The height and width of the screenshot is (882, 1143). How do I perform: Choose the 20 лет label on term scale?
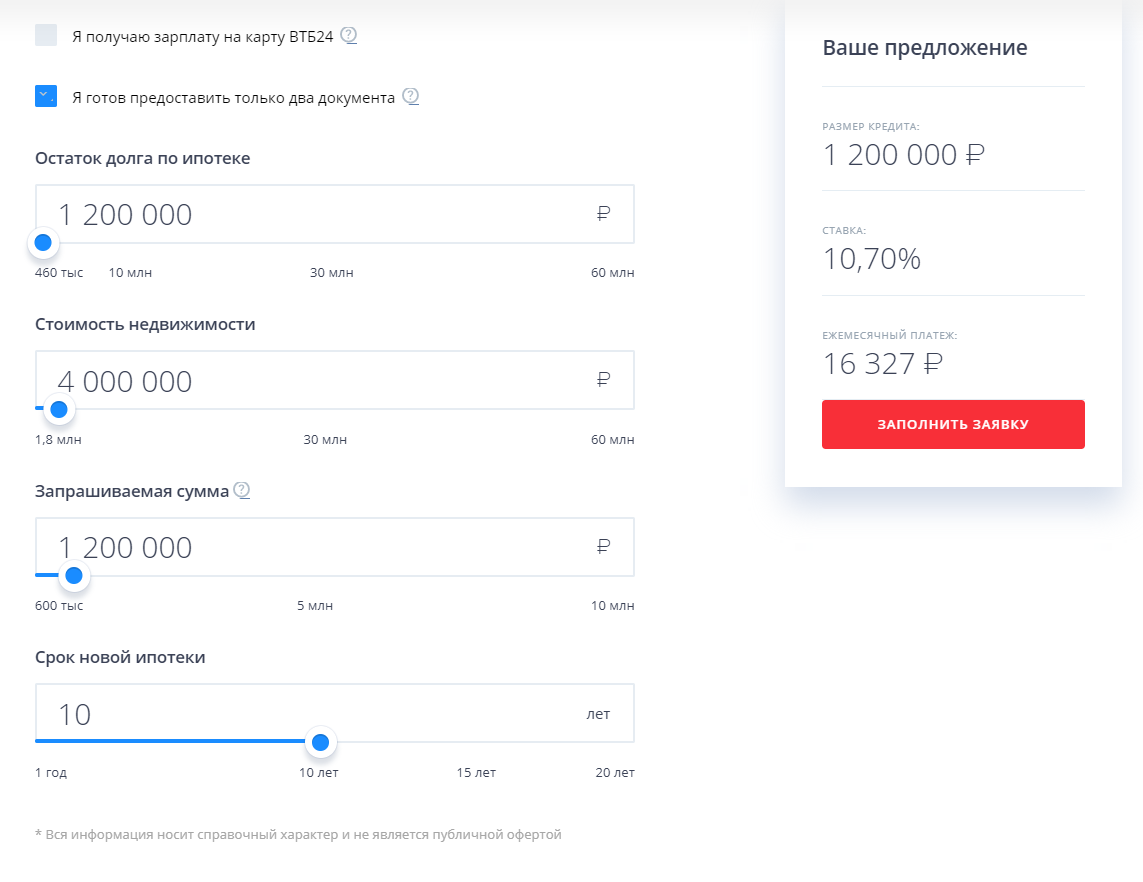tap(615, 773)
